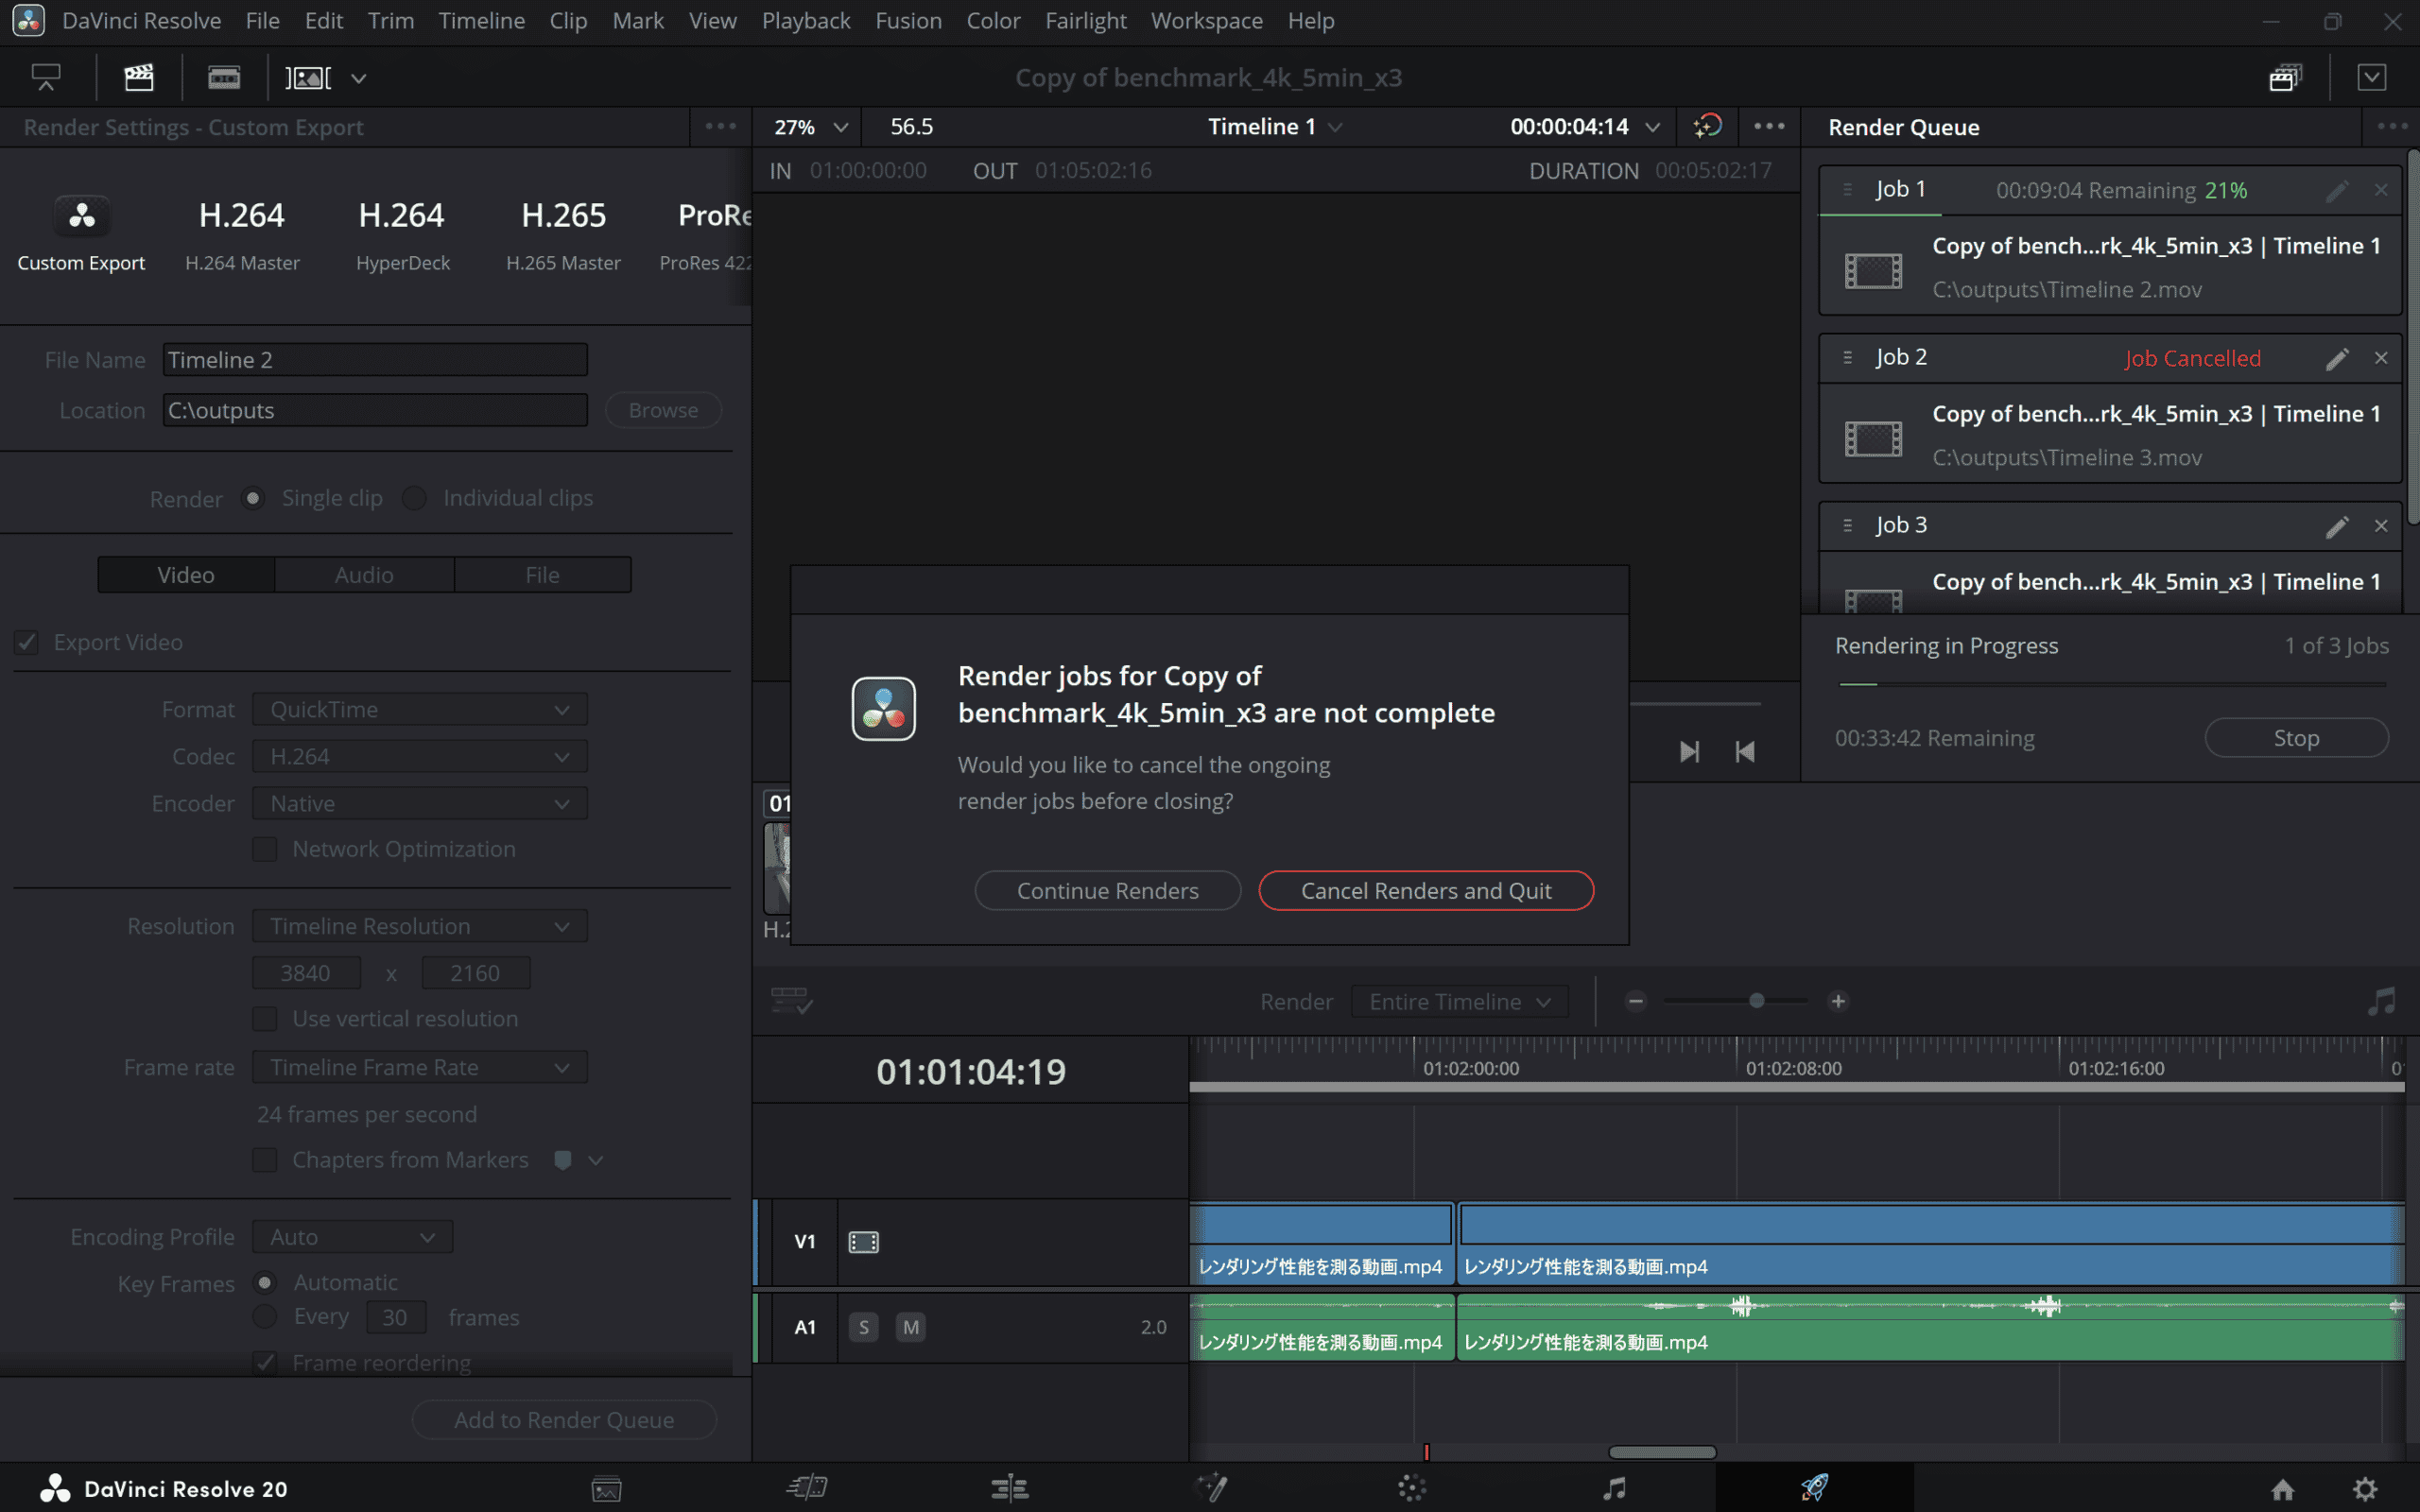This screenshot has width=2420, height=1512.
Task: Go to previous clip in viewer
Action: pyautogui.click(x=1745, y=751)
